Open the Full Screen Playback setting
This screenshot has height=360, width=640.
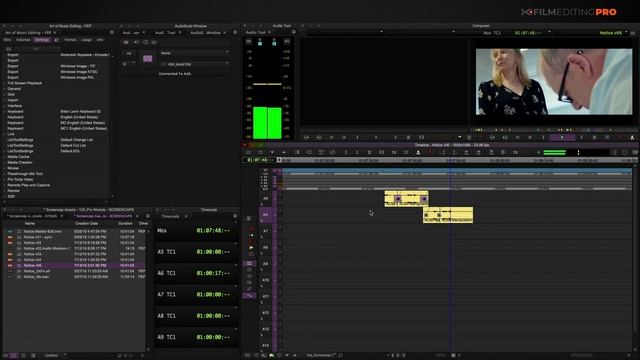[25, 83]
